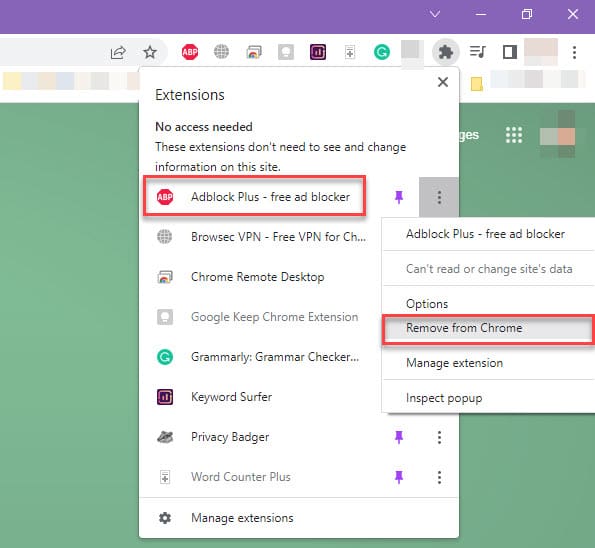Screen dimensions: 595x548
Task: Toggle the Extensions puzzle piece button
Action: coord(446,52)
